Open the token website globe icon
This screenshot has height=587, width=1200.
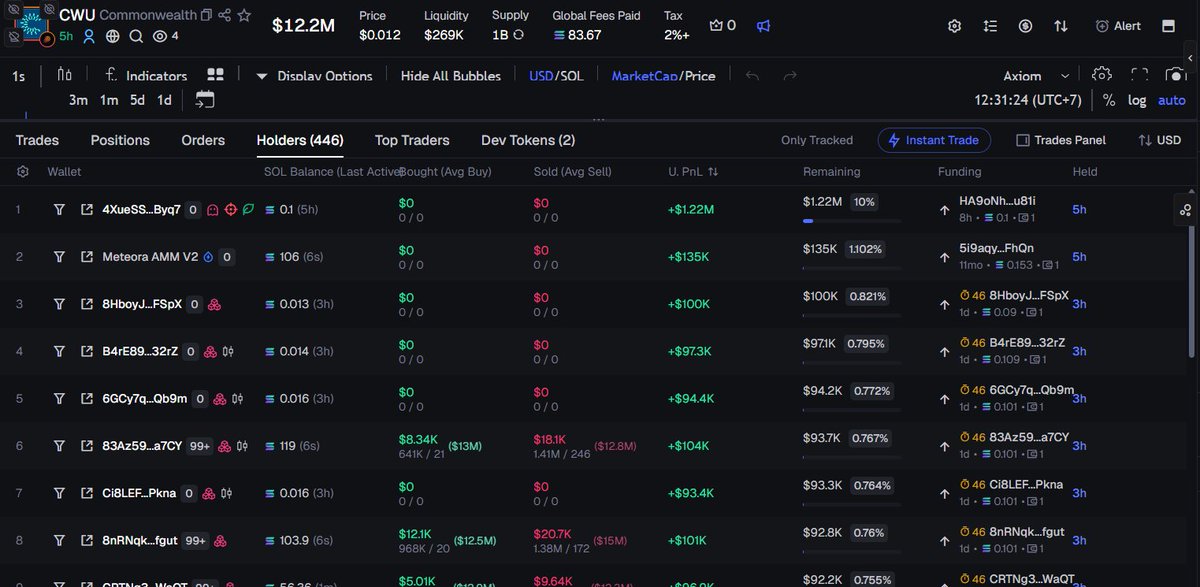point(112,36)
